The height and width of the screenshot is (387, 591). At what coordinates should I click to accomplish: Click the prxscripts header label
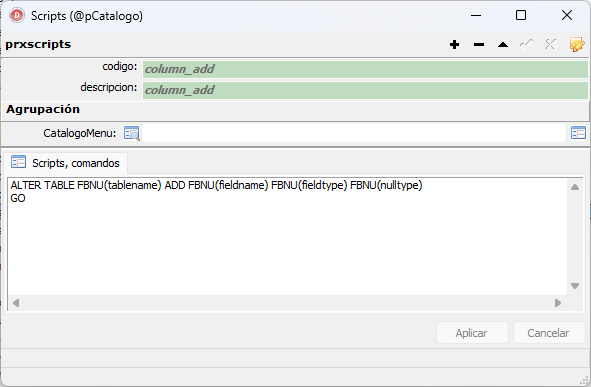pyautogui.click(x=38, y=44)
